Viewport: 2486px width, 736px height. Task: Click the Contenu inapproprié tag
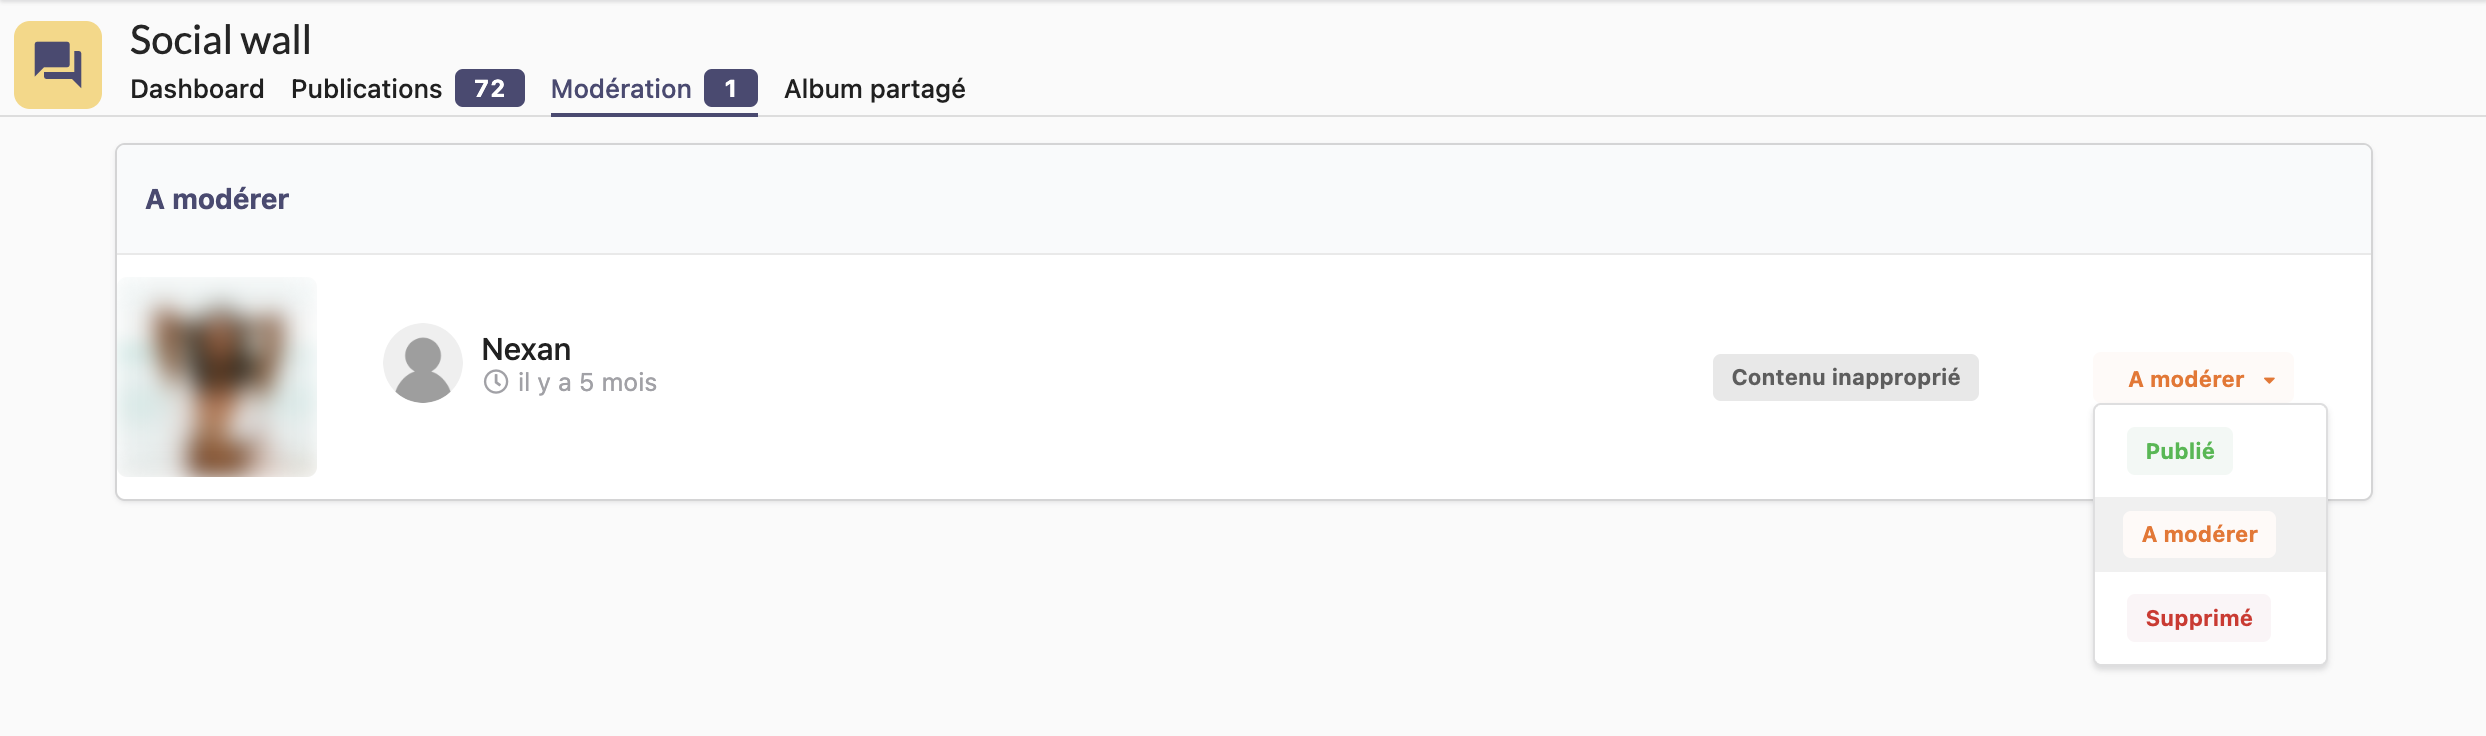coord(1845,377)
